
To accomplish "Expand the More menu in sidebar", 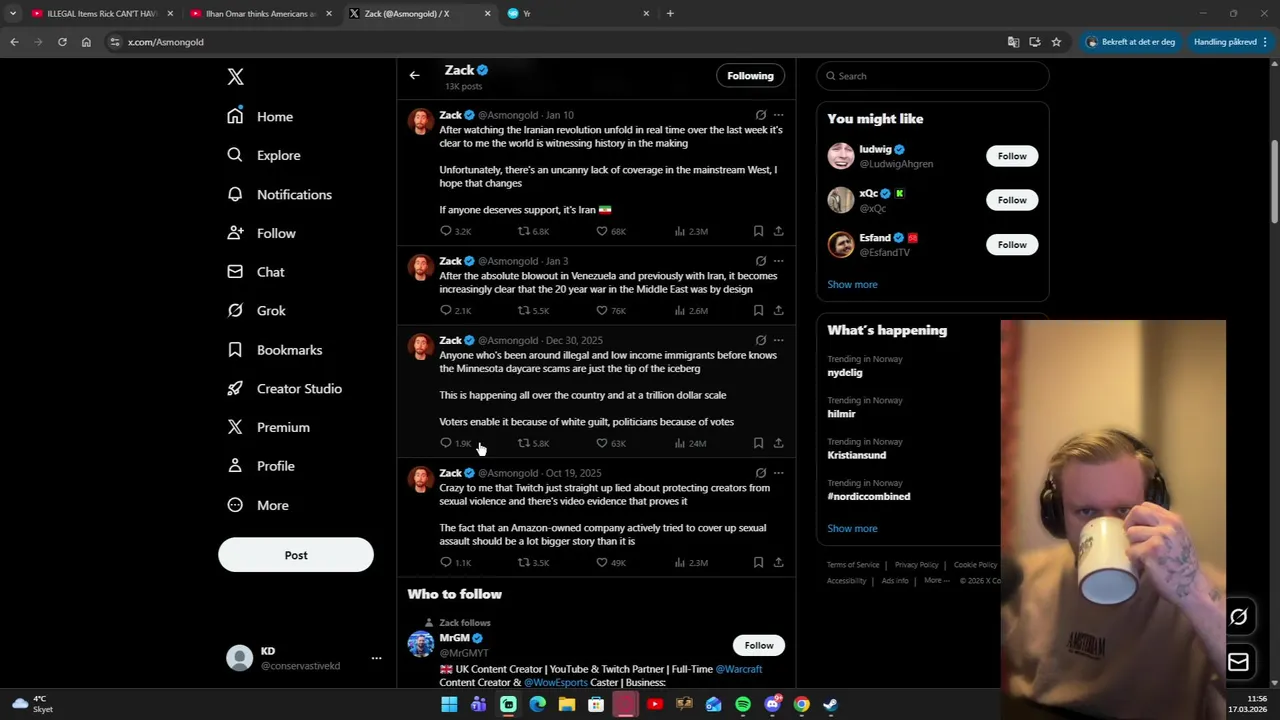I will [258, 505].
